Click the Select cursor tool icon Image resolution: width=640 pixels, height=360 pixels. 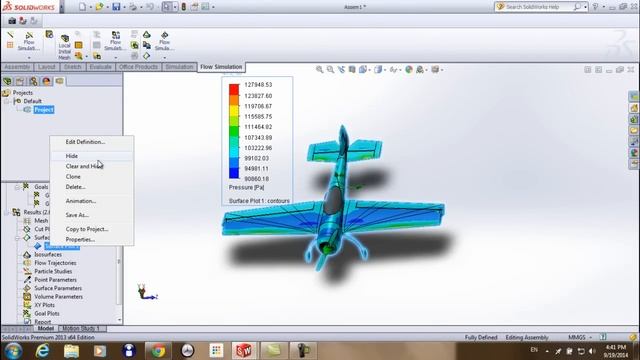pos(167,7)
